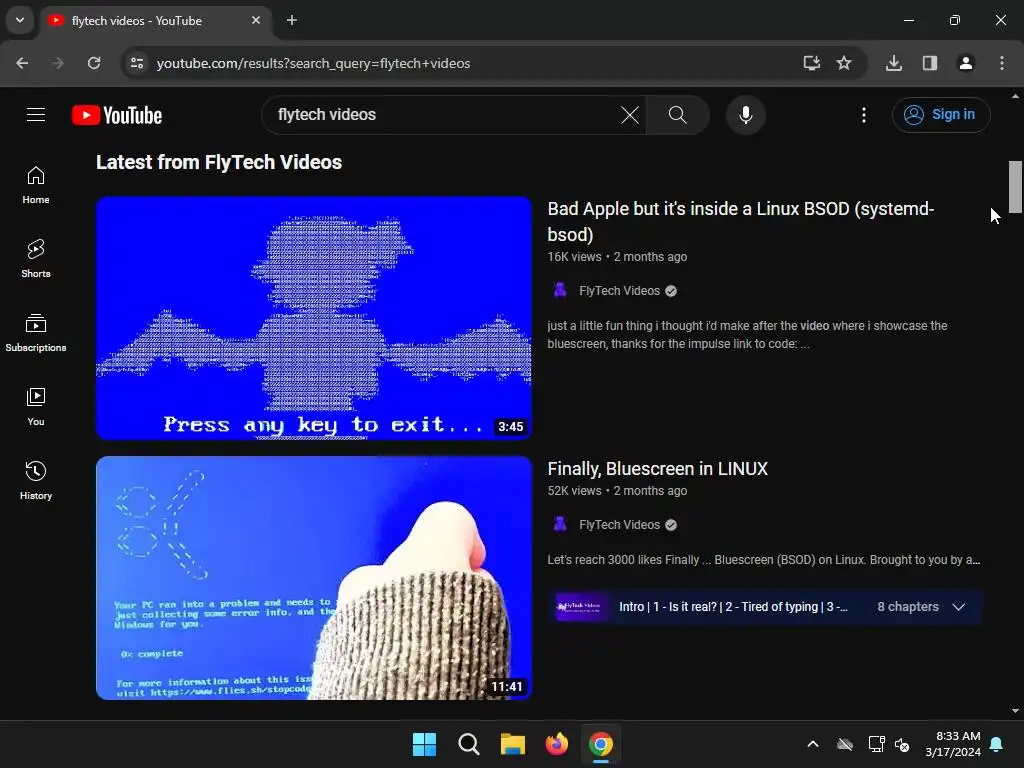Open the network tray icon
Viewport: 1024px width, 768px height.
click(x=876, y=744)
